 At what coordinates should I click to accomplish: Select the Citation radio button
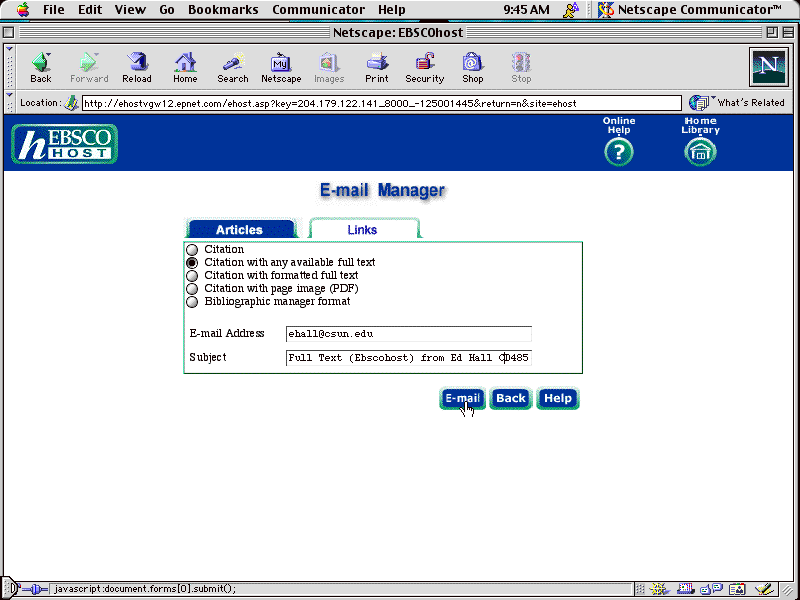[192, 249]
